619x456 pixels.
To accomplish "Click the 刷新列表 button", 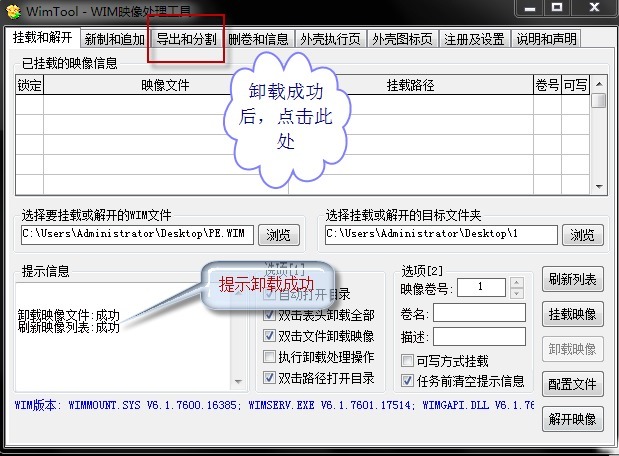I will click(572, 280).
